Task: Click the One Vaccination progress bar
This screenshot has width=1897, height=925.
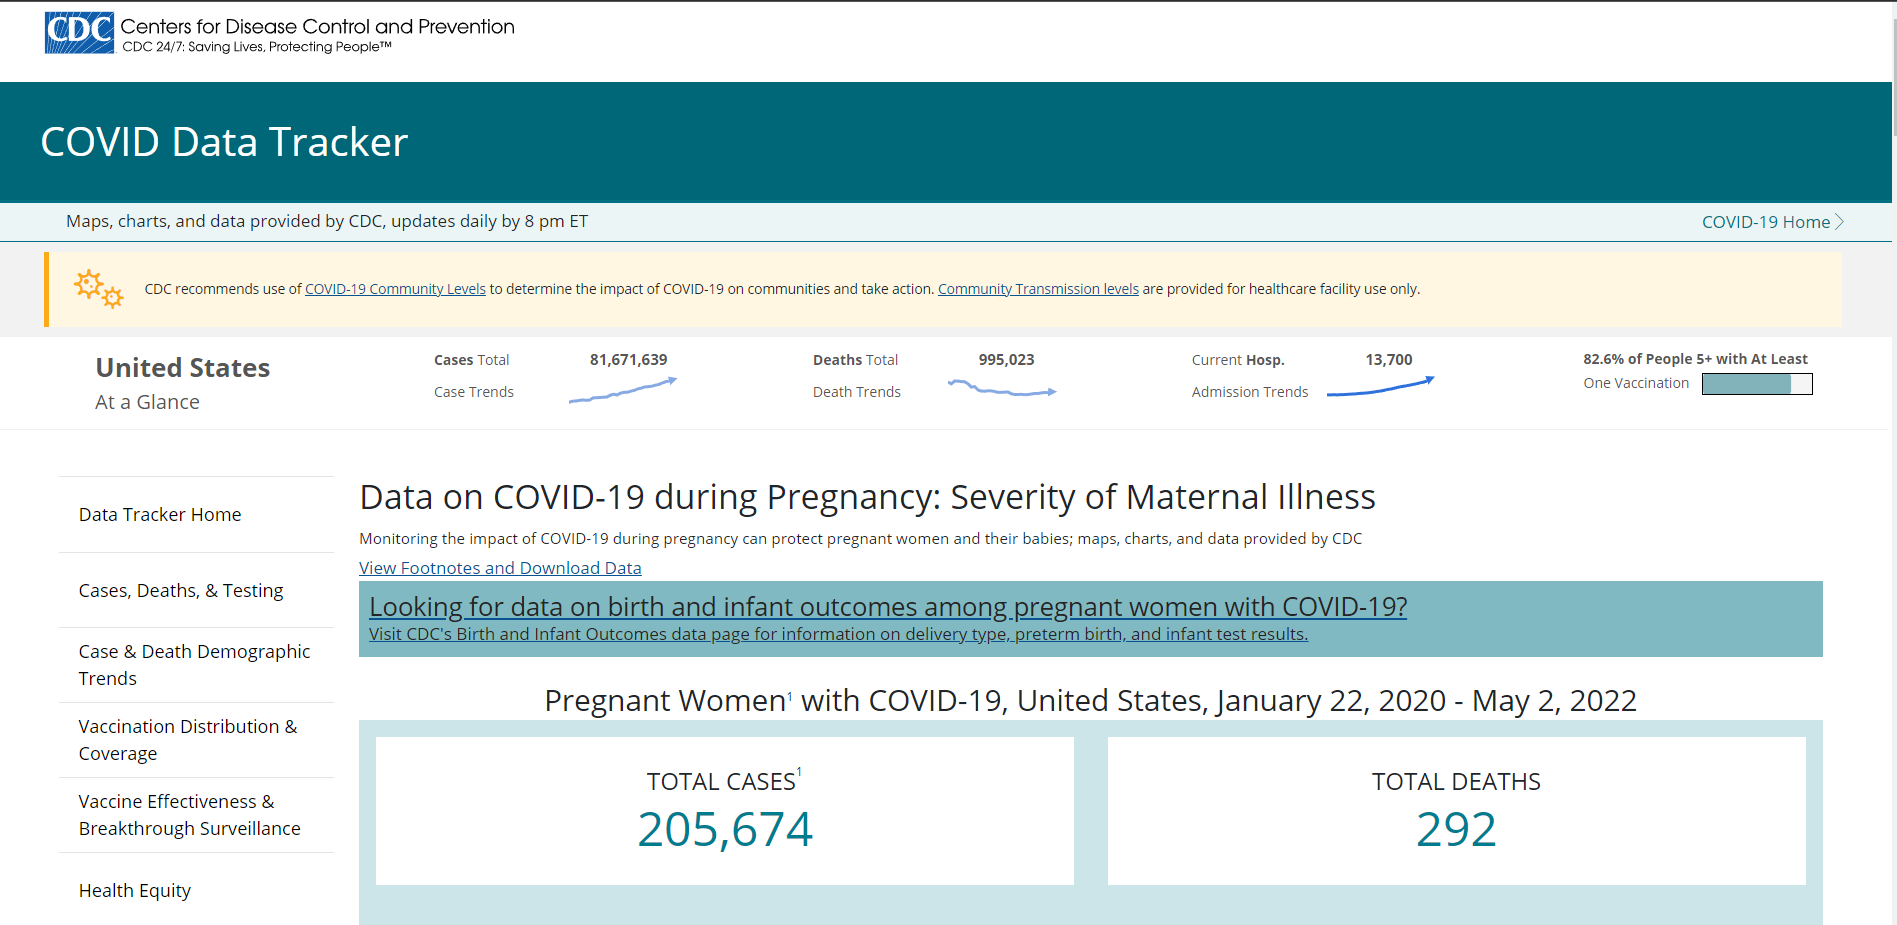Action: click(1756, 384)
